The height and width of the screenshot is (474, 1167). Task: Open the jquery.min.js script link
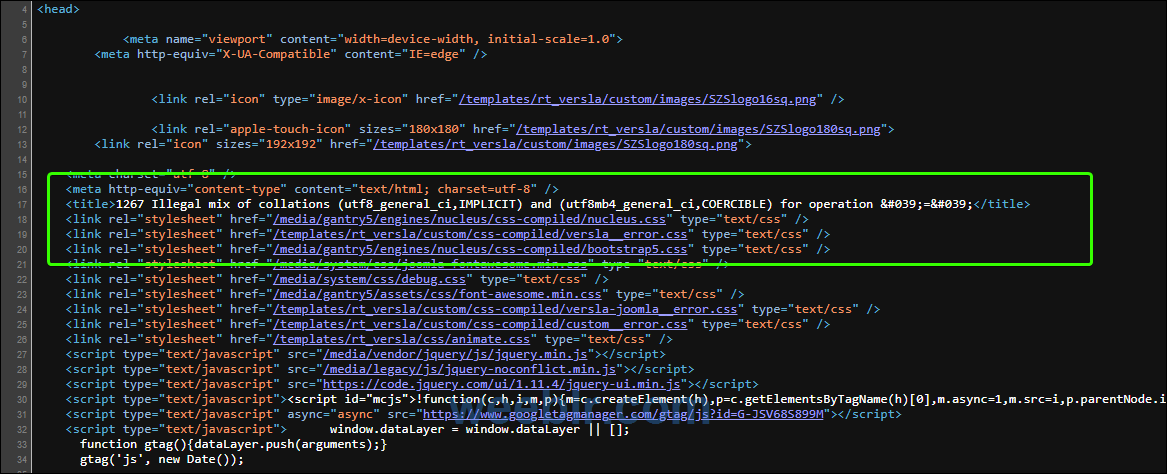click(x=455, y=354)
